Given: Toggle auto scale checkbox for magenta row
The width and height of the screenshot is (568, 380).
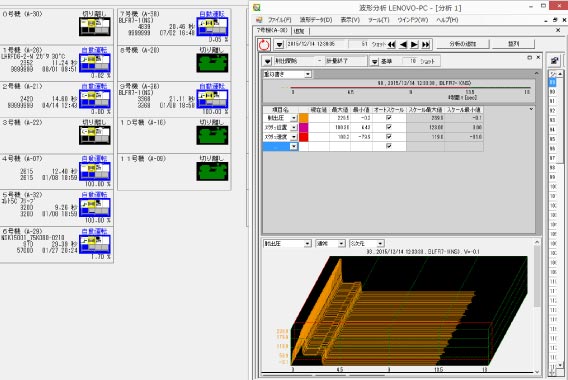Looking at the screenshot, I should [x=389, y=127].
